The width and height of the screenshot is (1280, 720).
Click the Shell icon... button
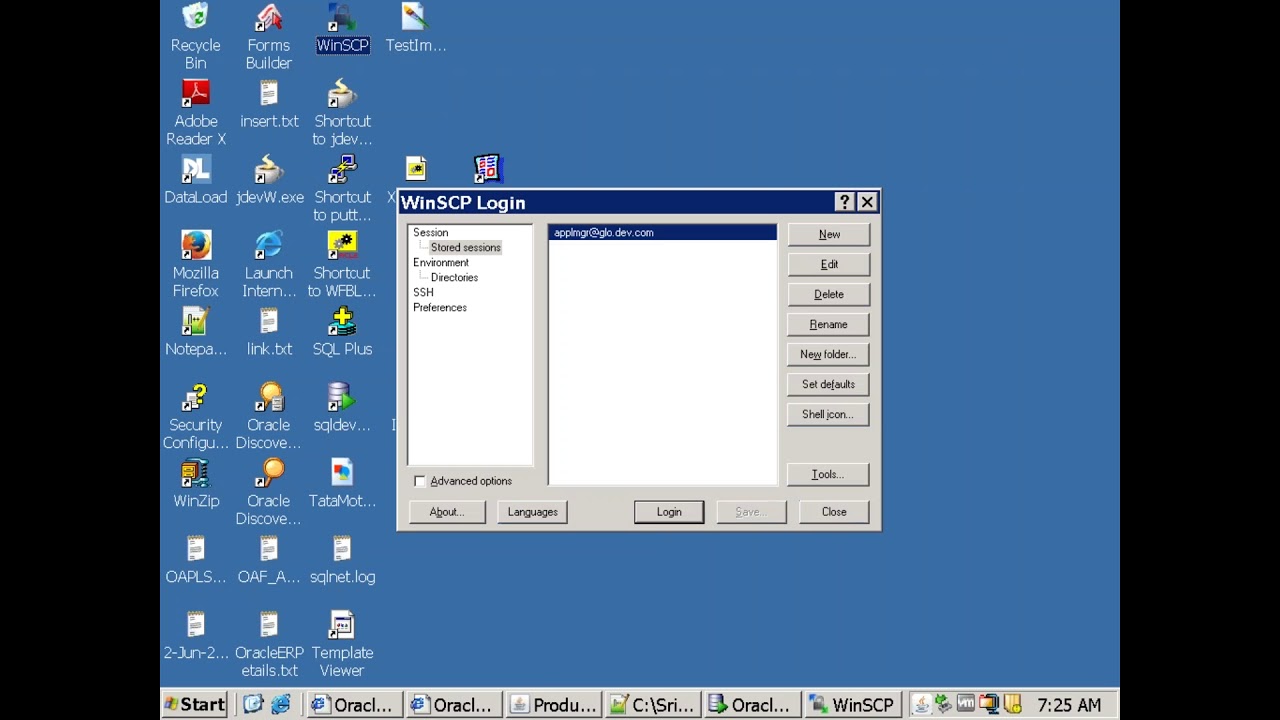click(x=829, y=414)
